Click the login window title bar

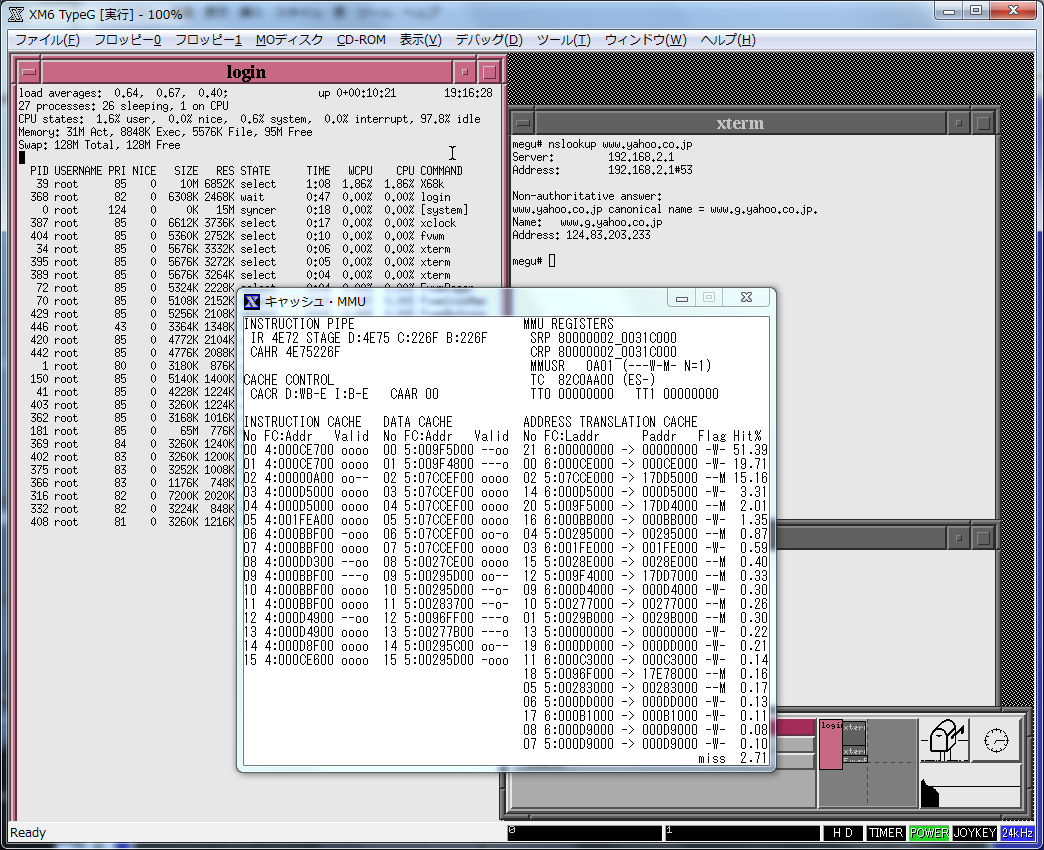click(x=246, y=72)
